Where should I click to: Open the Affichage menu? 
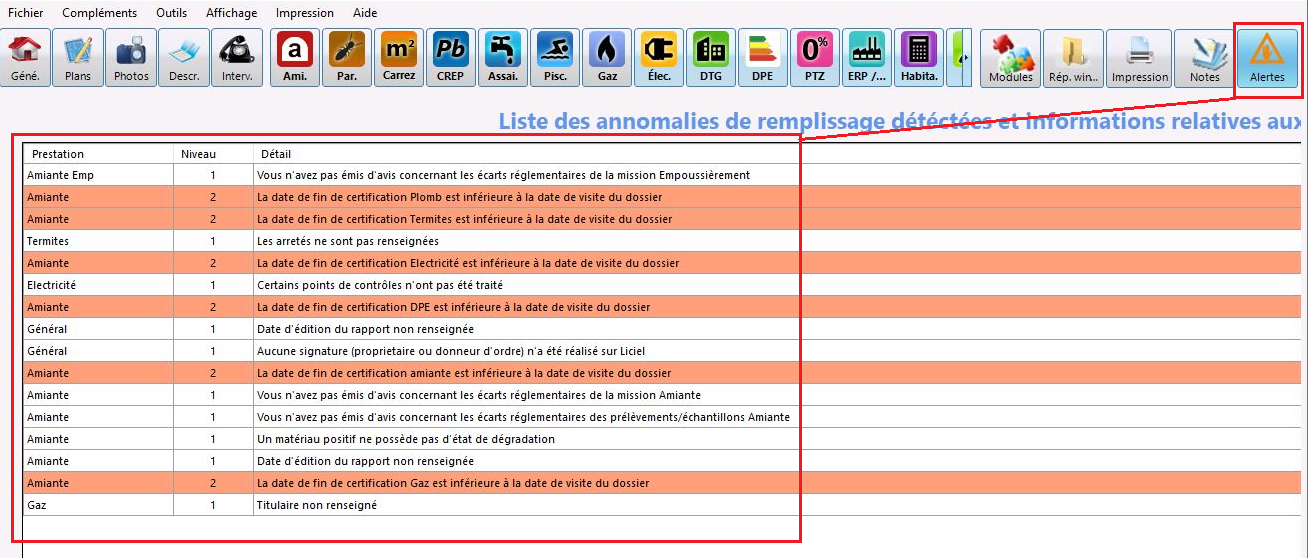[231, 13]
